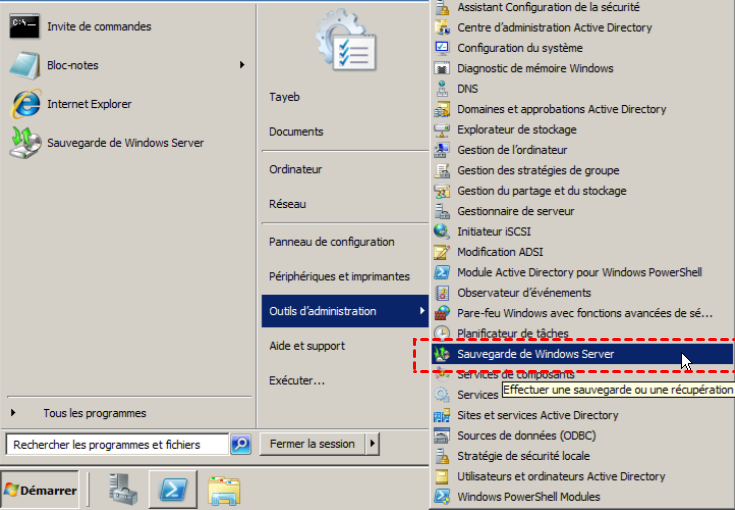Select Exécuter...

click(x=297, y=381)
